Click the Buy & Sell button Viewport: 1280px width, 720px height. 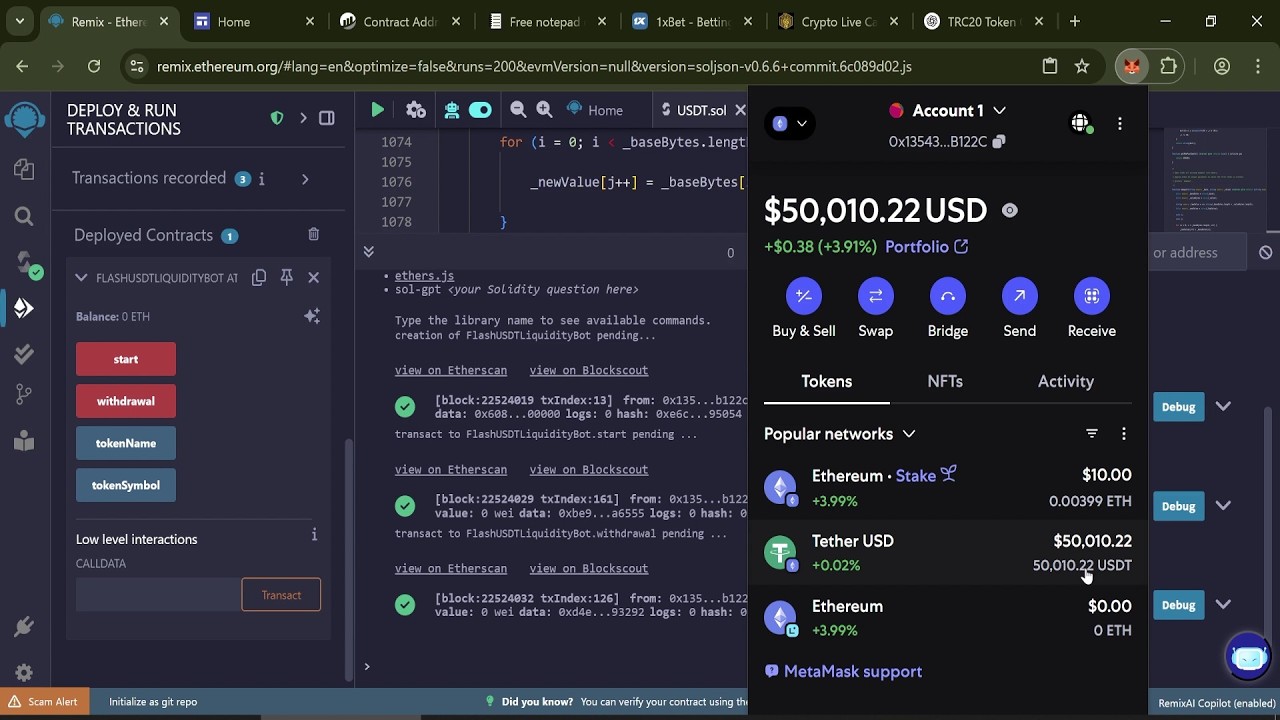pyautogui.click(x=804, y=308)
